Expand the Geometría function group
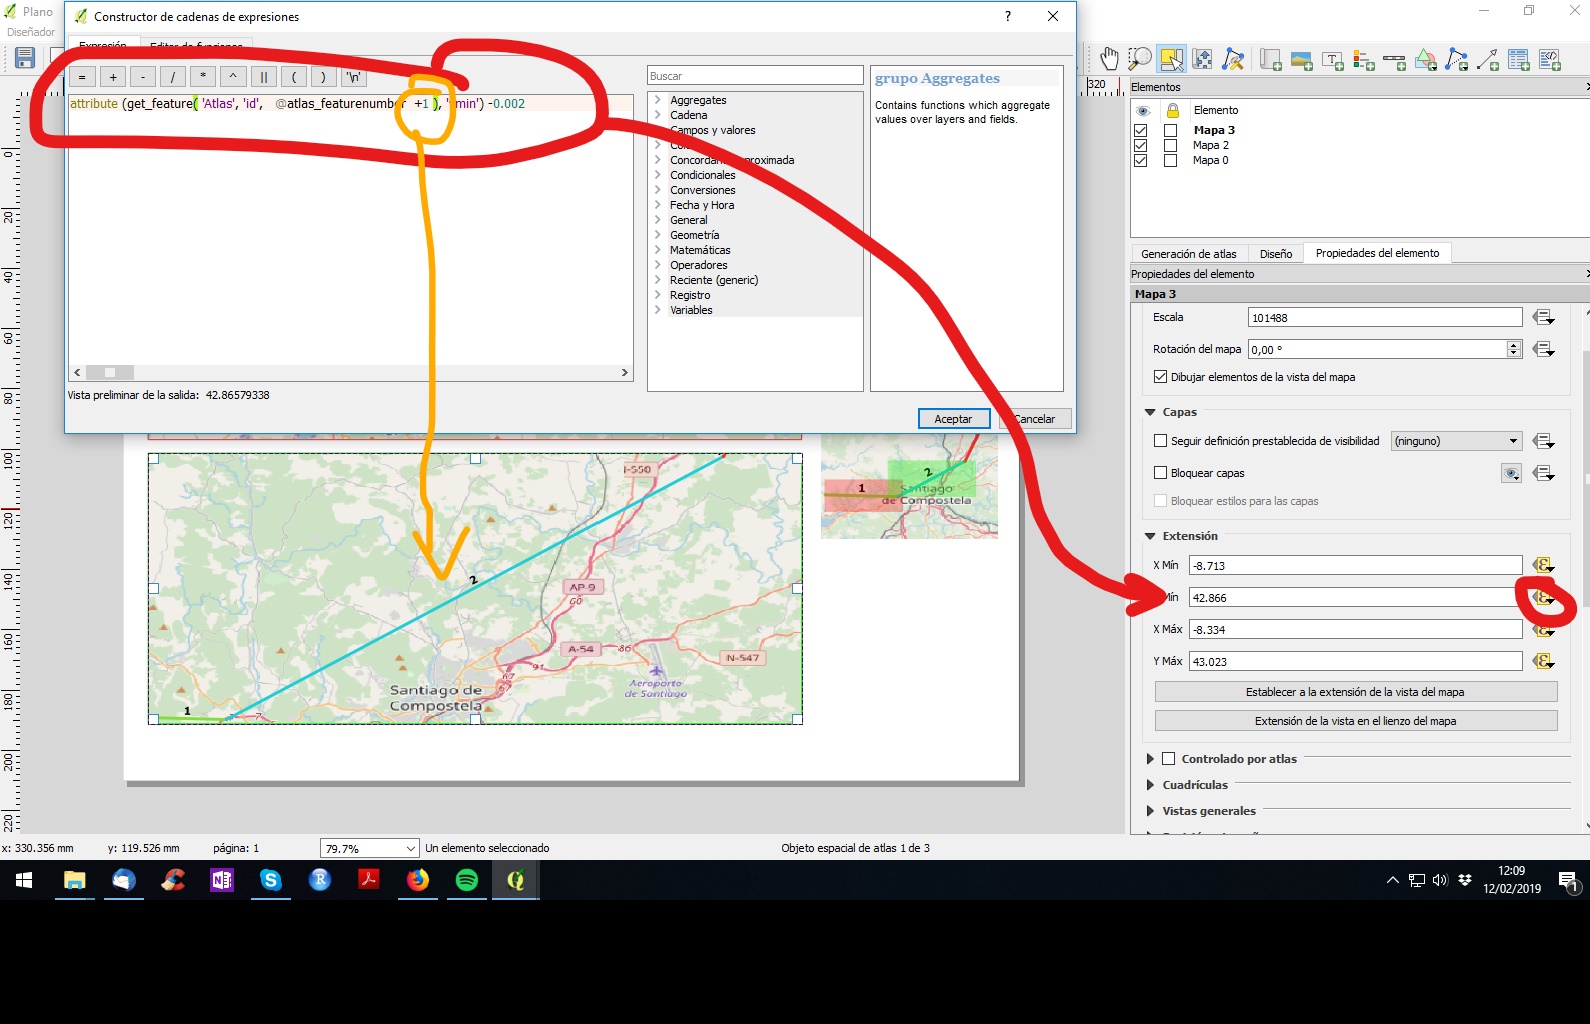The image size is (1590, 1024). pyautogui.click(x=658, y=235)
